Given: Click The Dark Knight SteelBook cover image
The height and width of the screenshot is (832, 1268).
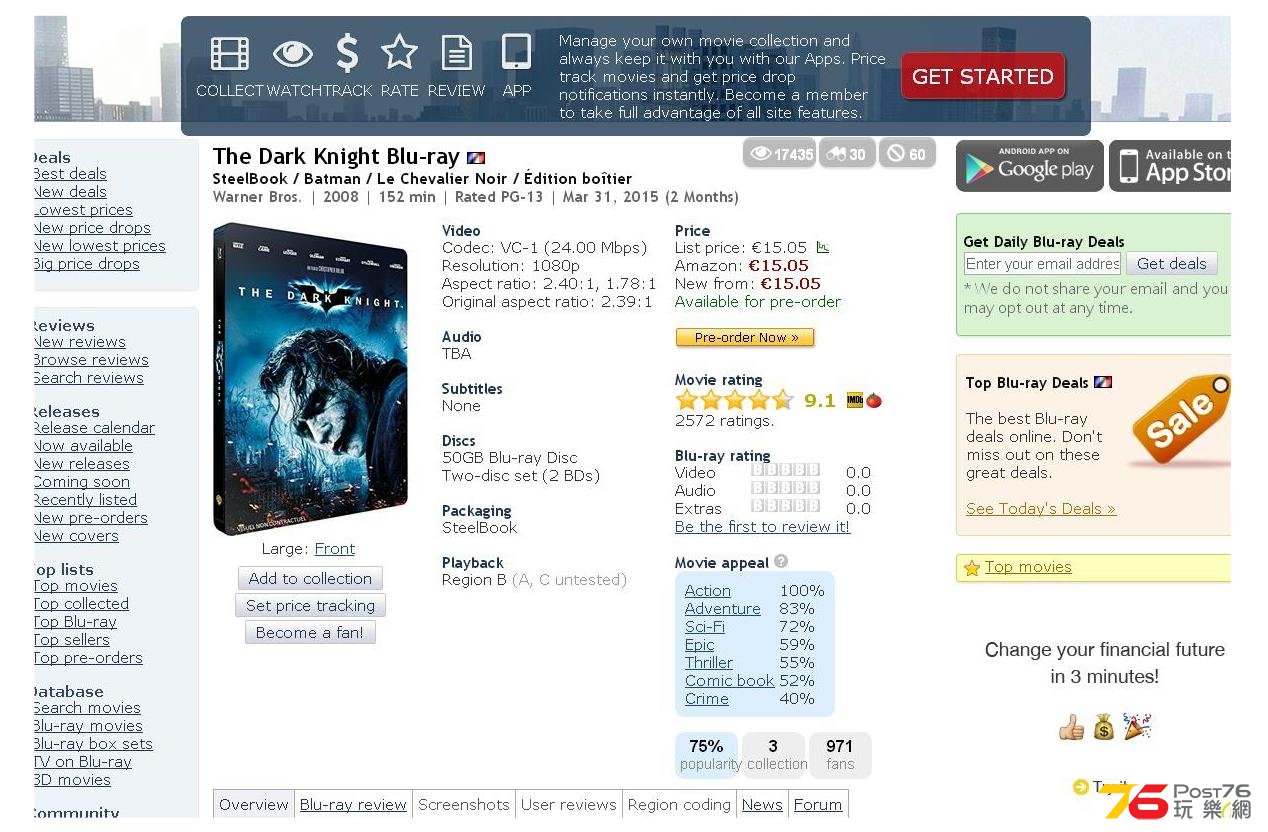Looking at the screenshot, I should 310,379.
